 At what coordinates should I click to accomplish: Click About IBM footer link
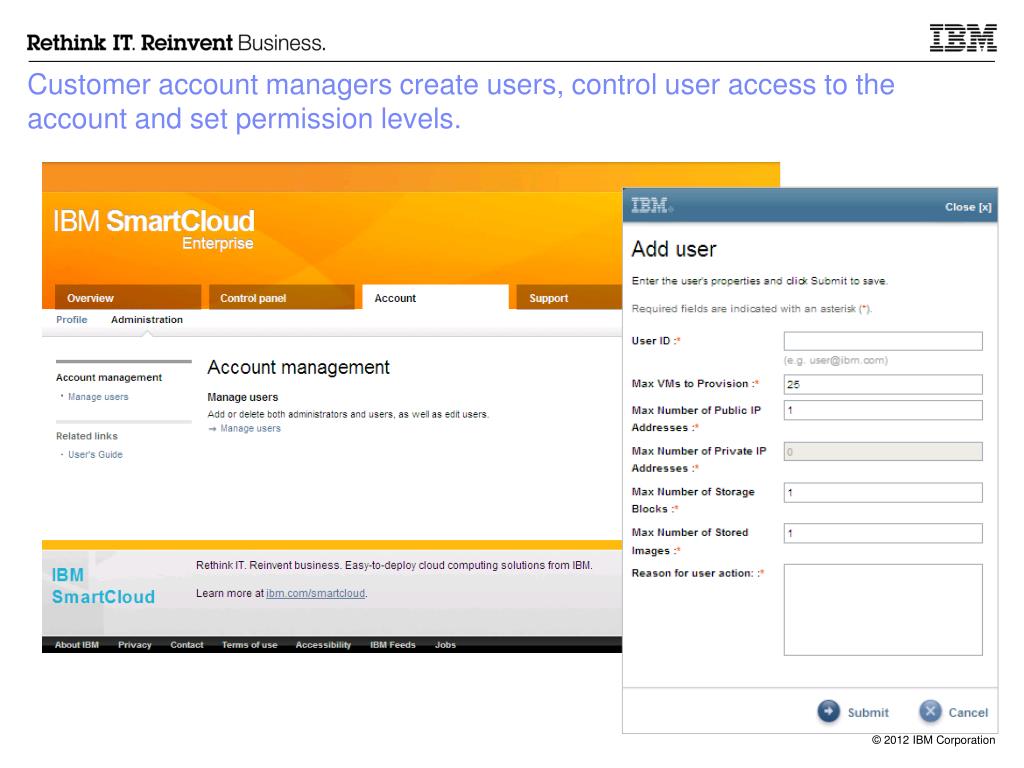[x=76, y=645]
